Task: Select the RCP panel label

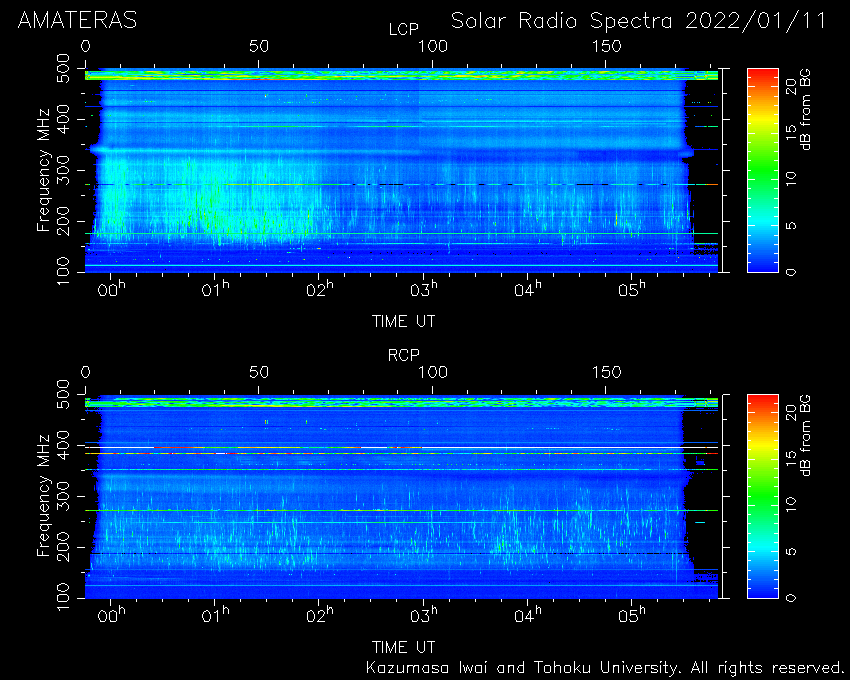Action: click(404, 355)
